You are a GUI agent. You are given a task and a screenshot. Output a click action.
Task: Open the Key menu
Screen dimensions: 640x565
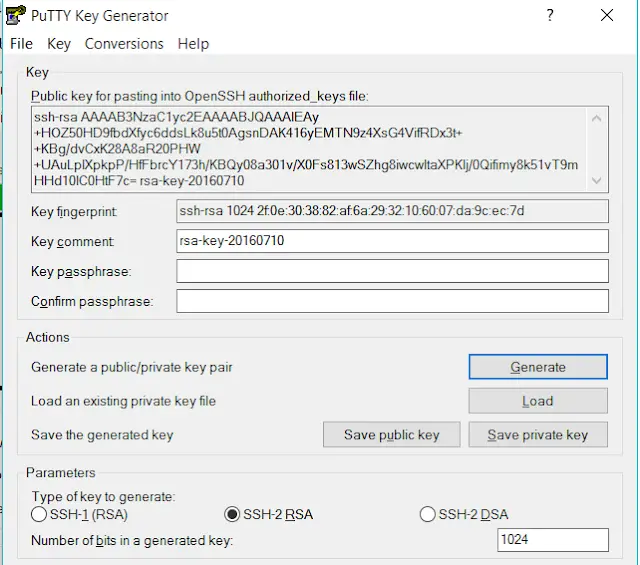coord(59,44)
